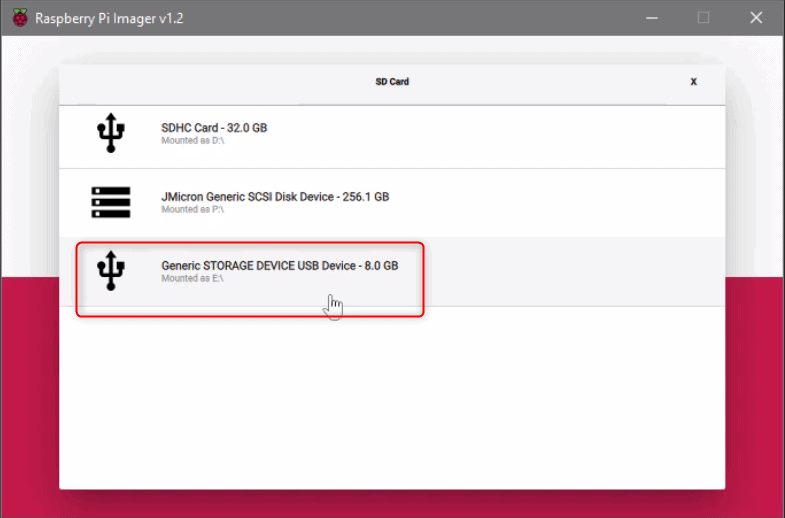Click the disk drive icon beside JMicron device
The height and width of the screenshot is (518, 785).
click(x=111, y=202)
